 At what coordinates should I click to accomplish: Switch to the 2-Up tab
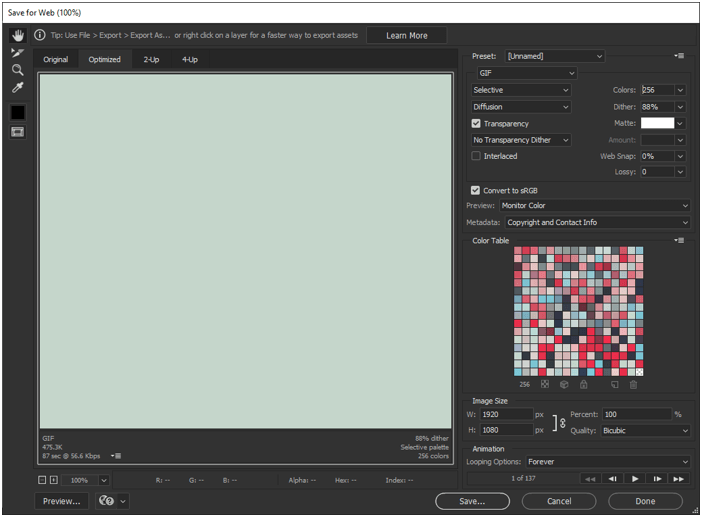click(151, 60)
